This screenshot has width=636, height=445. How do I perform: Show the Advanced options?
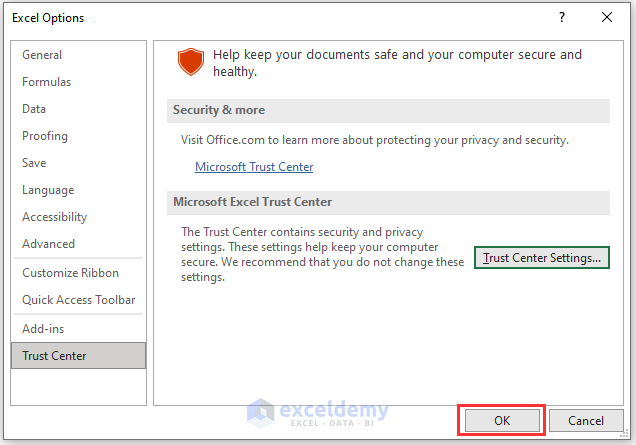coord(49,244)
